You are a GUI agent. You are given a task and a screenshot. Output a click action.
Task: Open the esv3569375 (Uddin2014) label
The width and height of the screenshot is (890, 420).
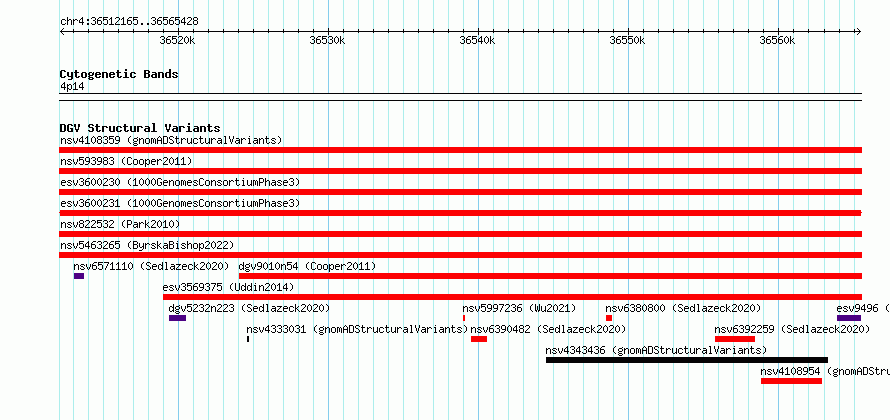pos(228,287)
